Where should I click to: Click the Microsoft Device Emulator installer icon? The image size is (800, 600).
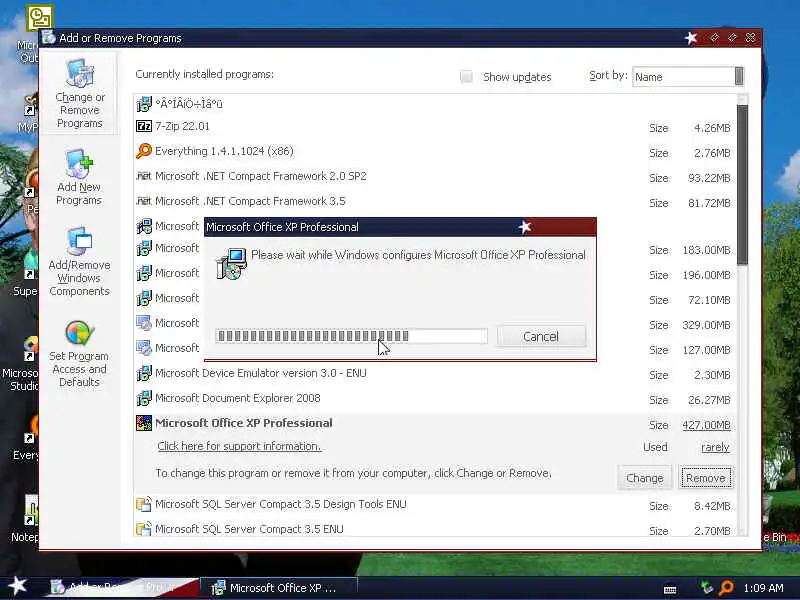tap(144, 373)
